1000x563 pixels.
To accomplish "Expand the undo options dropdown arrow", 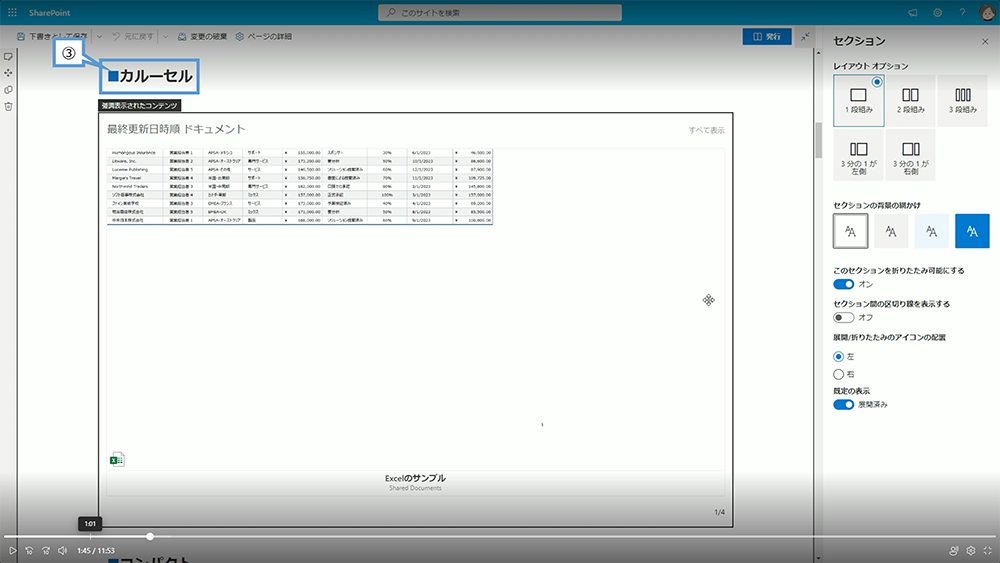I will click(x=165, y=36).
